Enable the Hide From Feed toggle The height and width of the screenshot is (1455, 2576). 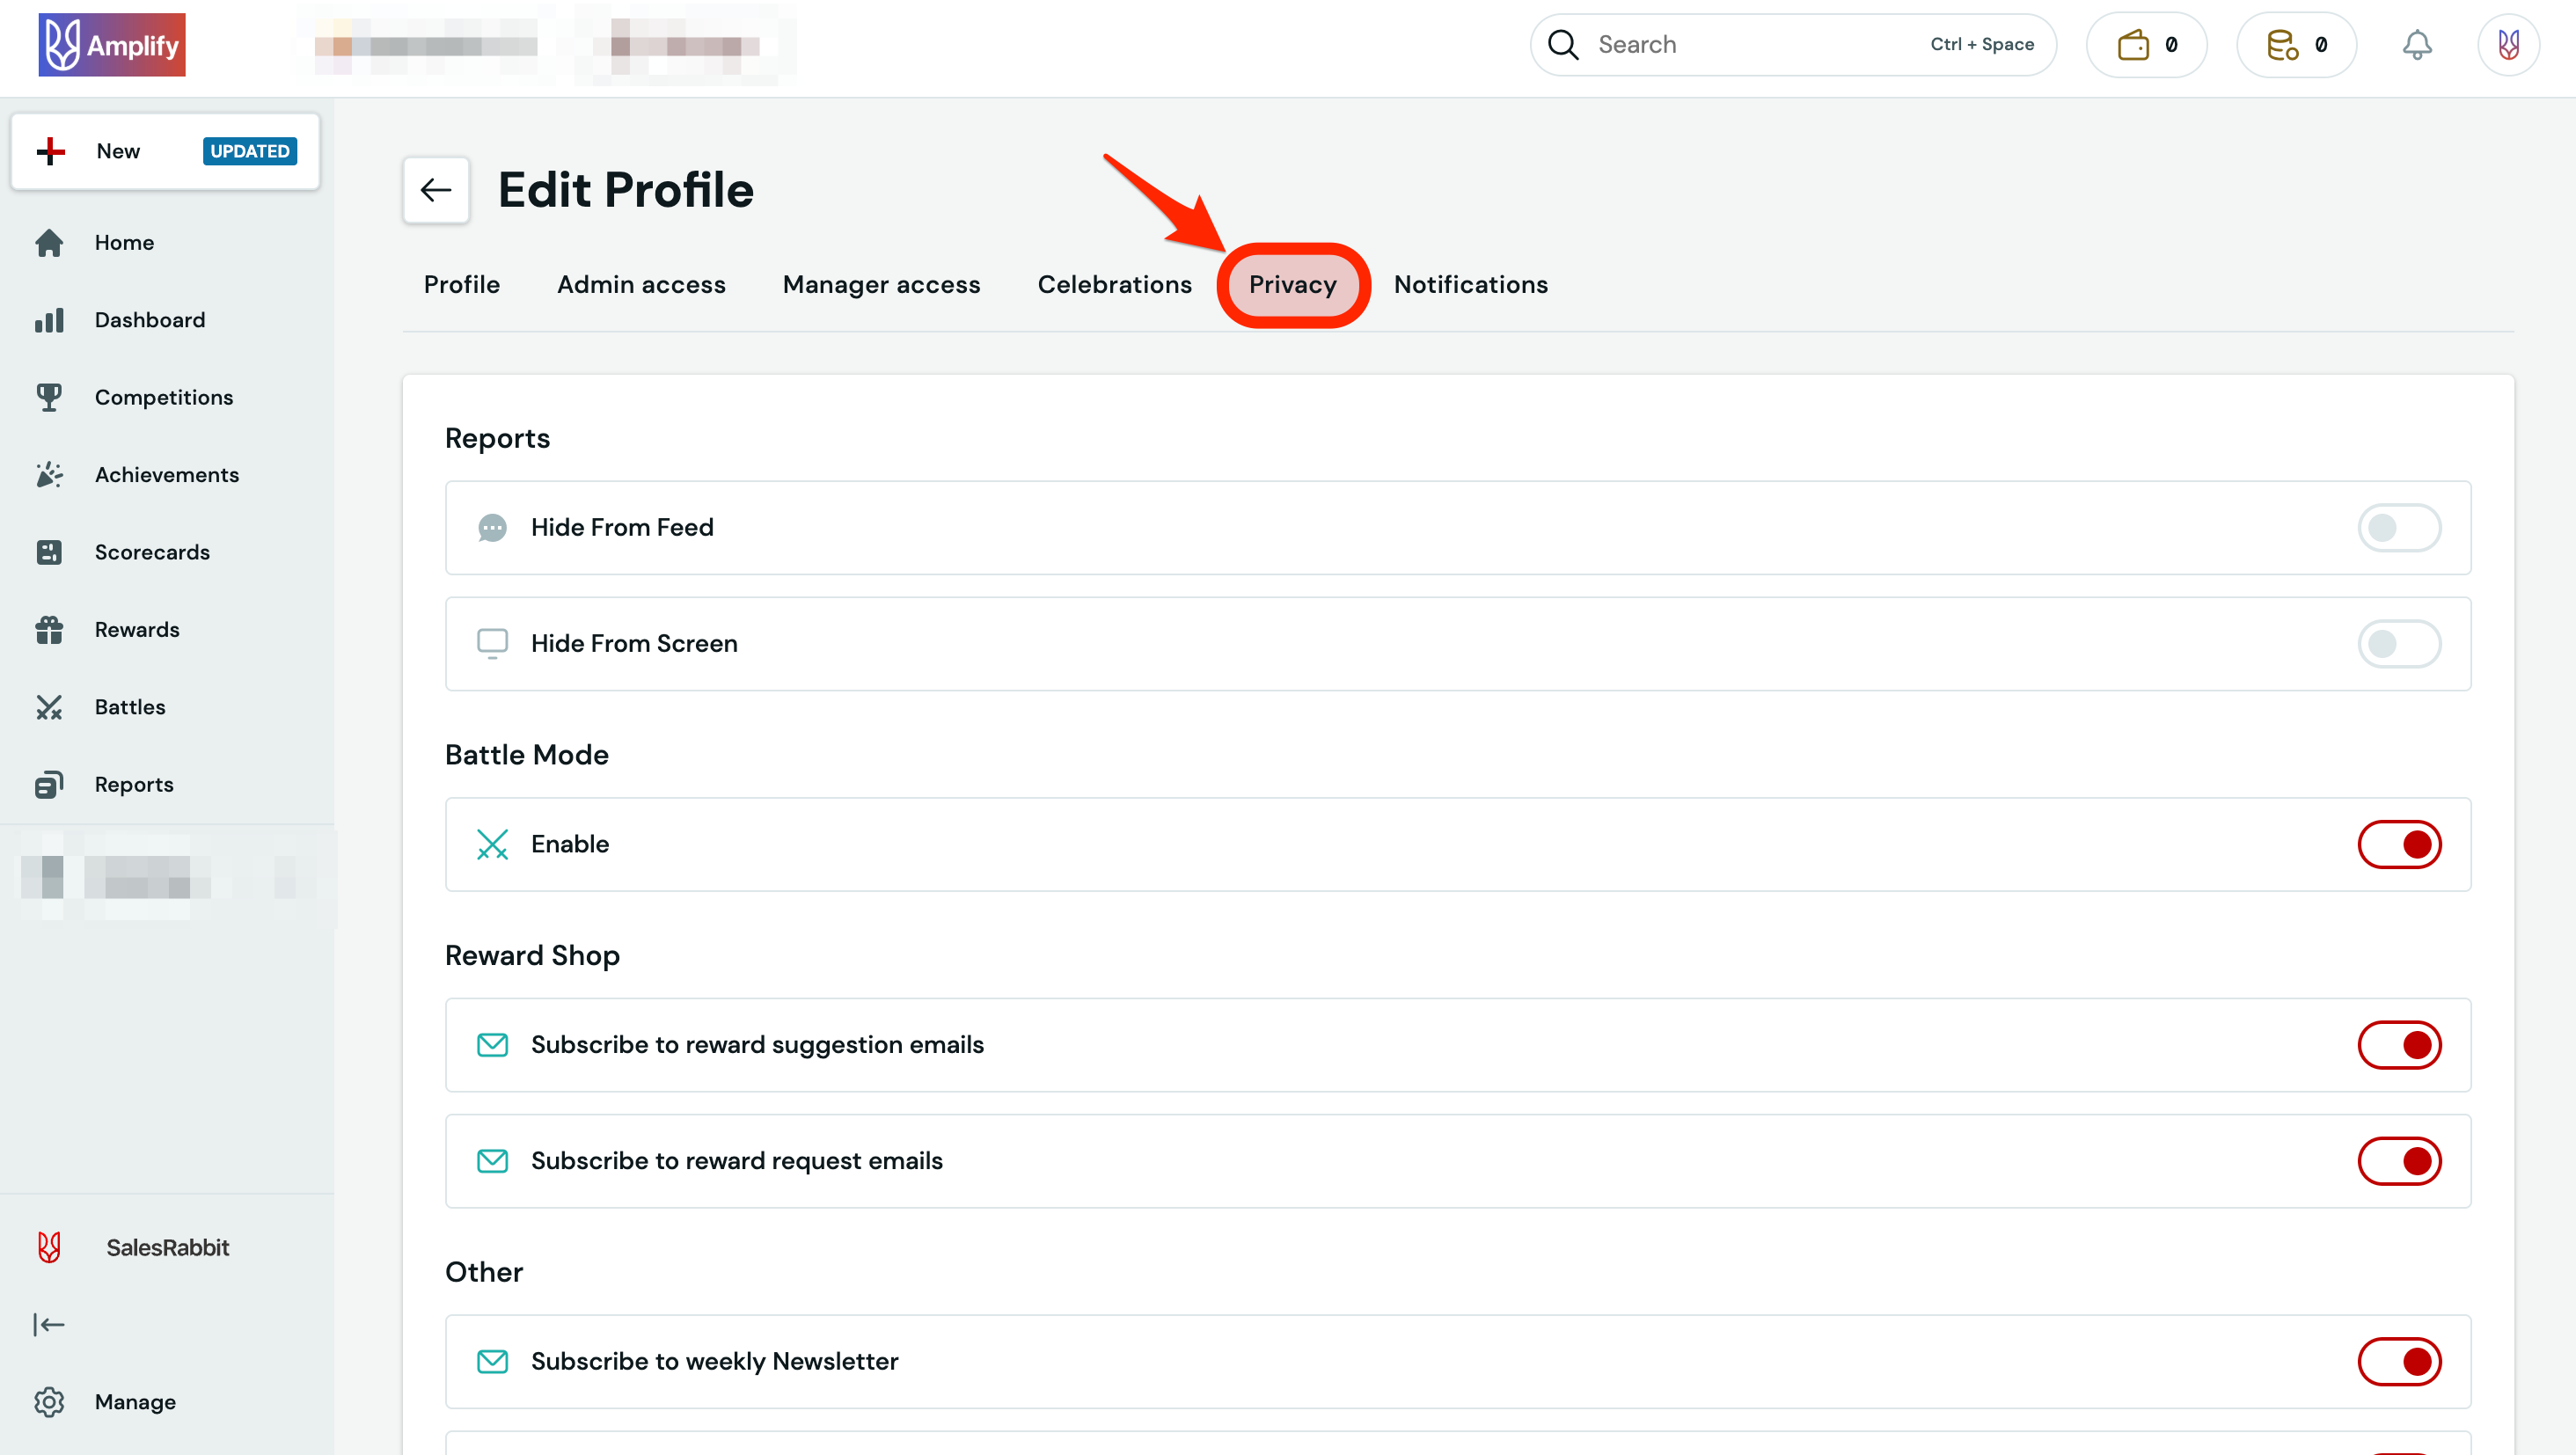[2399, 528]
